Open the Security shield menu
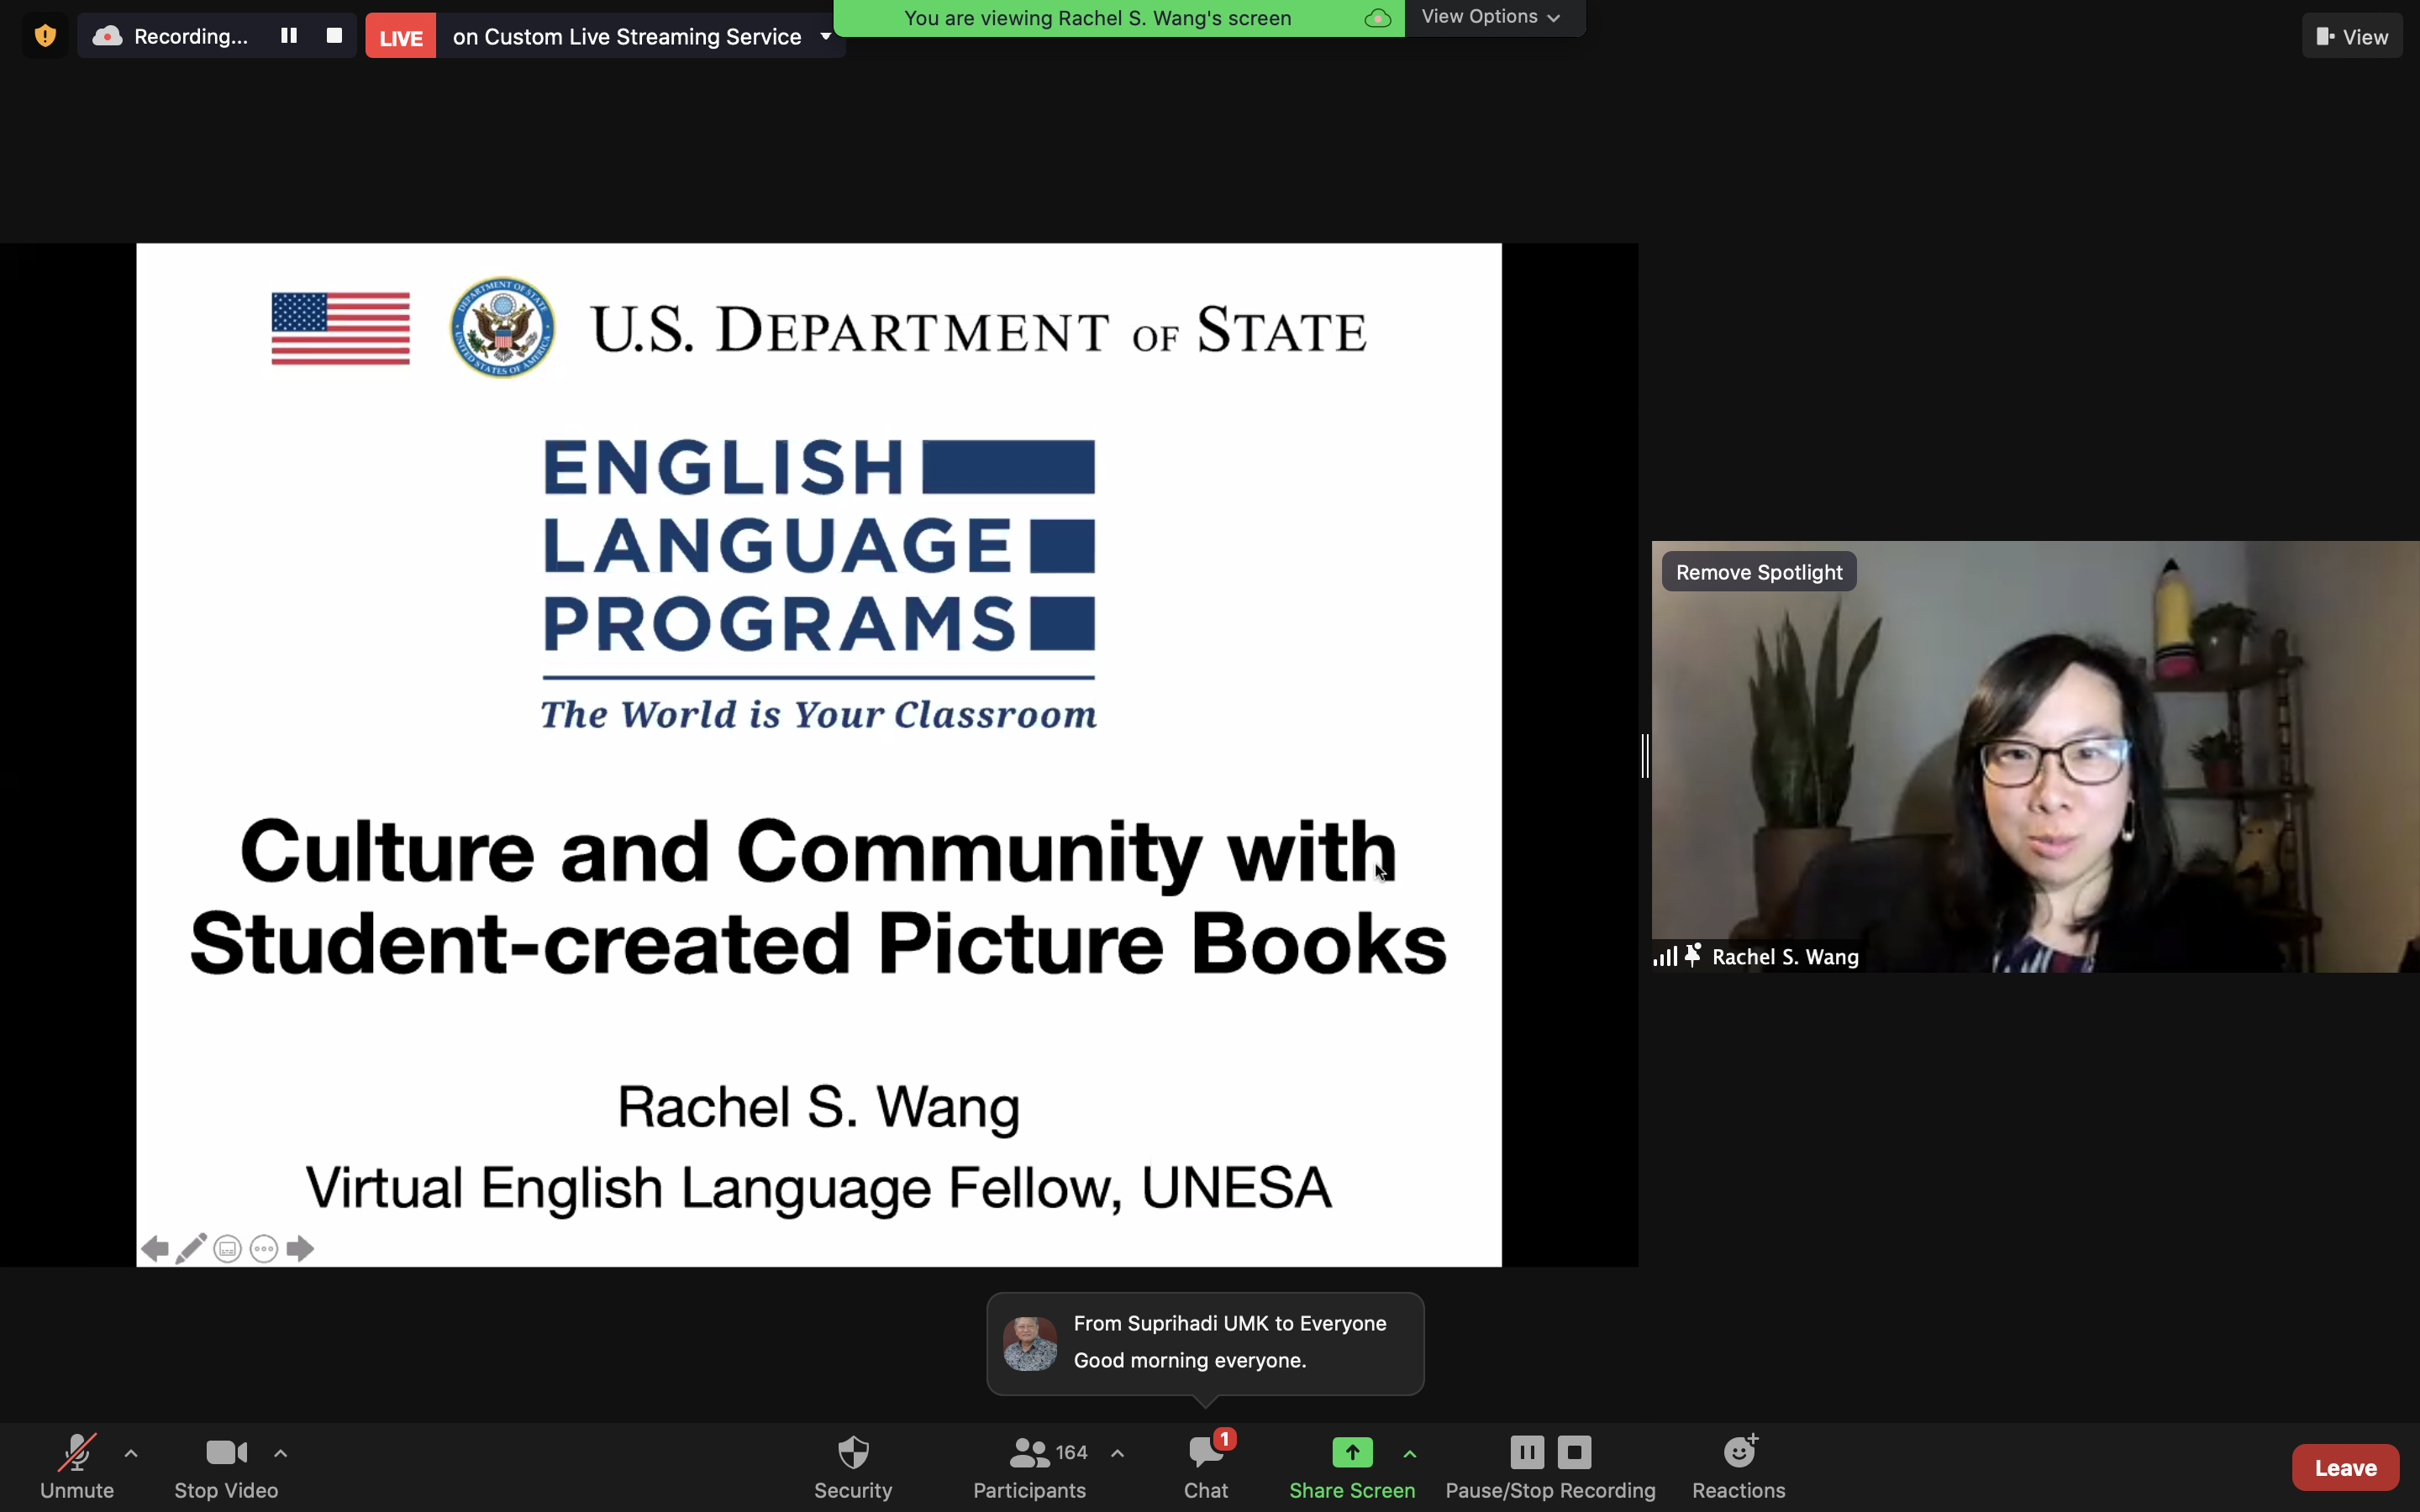Screen dimensions: 2420x1512 852,1466
